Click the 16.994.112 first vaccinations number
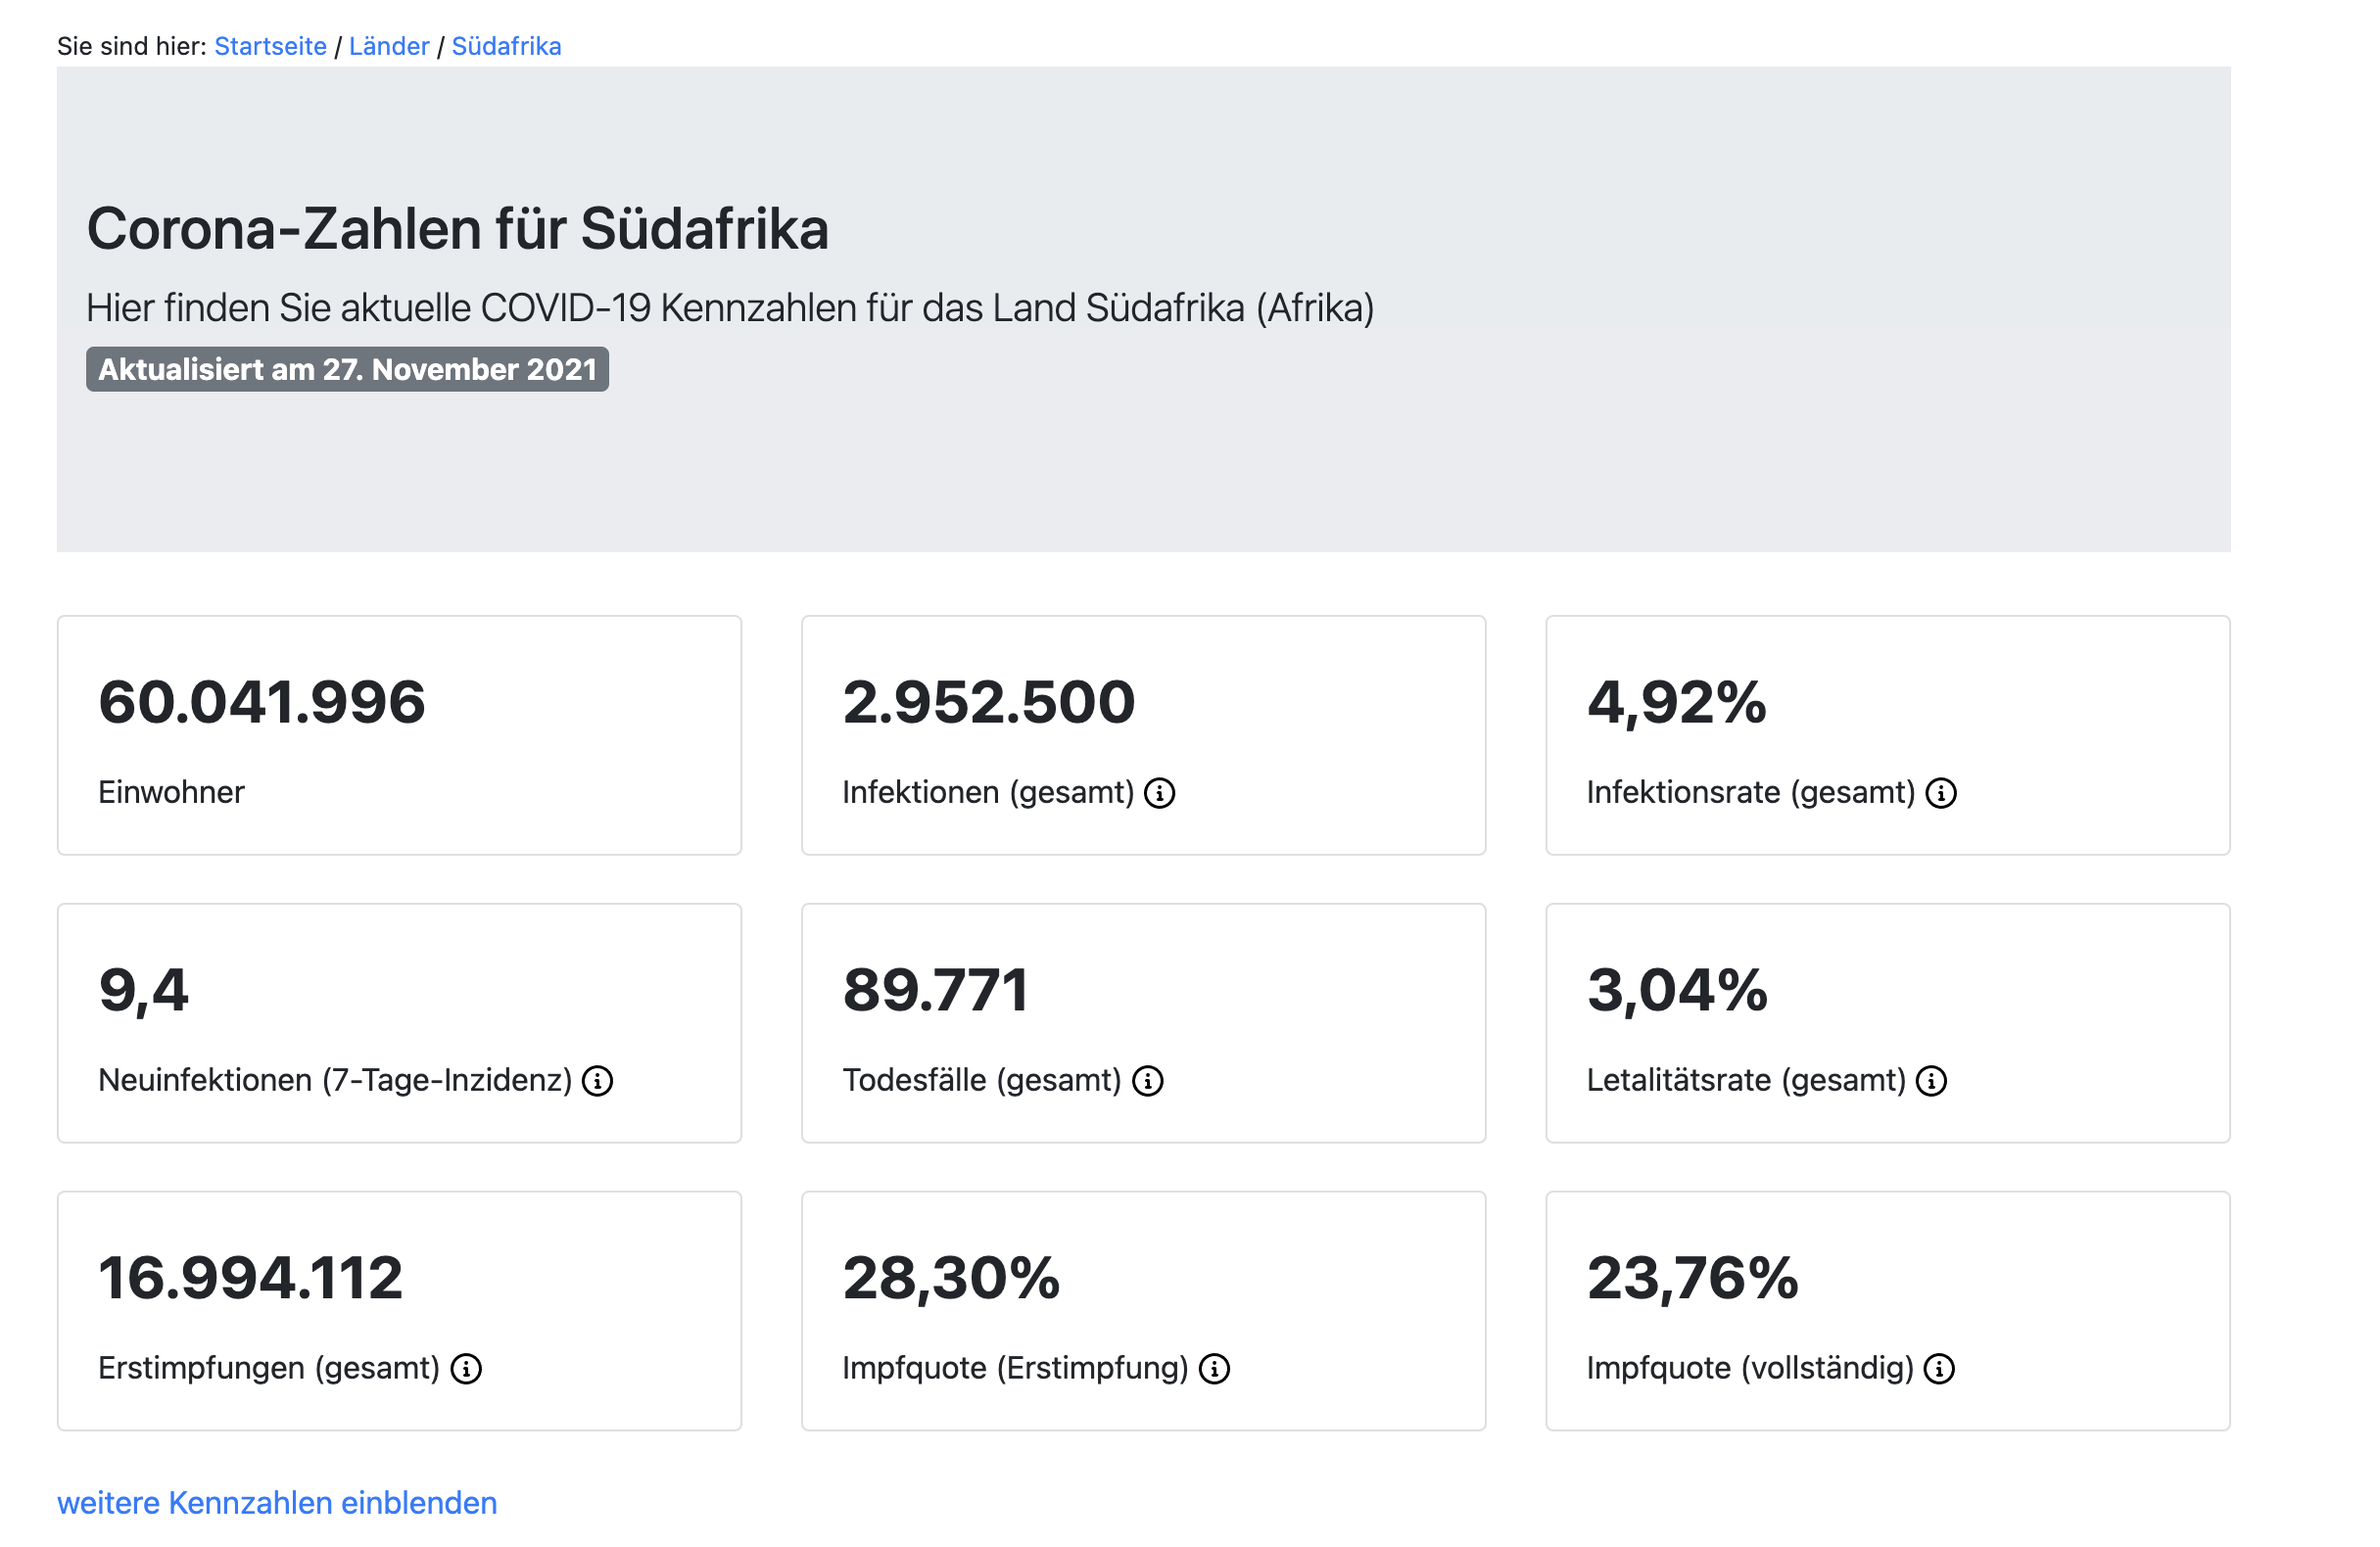 coord(250,1278)
